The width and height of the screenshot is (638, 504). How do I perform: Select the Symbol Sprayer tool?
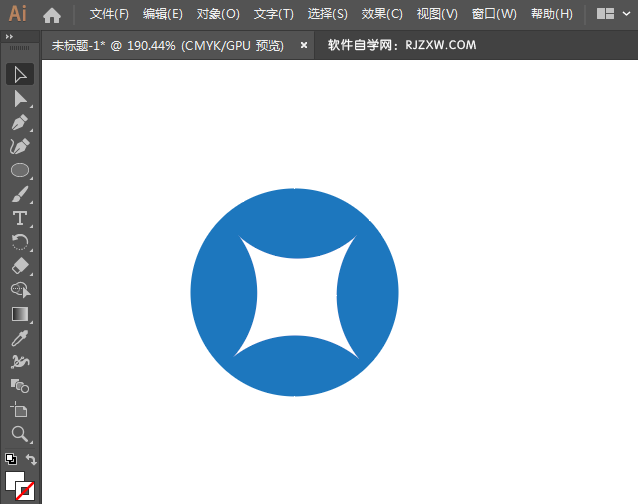tap(20, 362)
